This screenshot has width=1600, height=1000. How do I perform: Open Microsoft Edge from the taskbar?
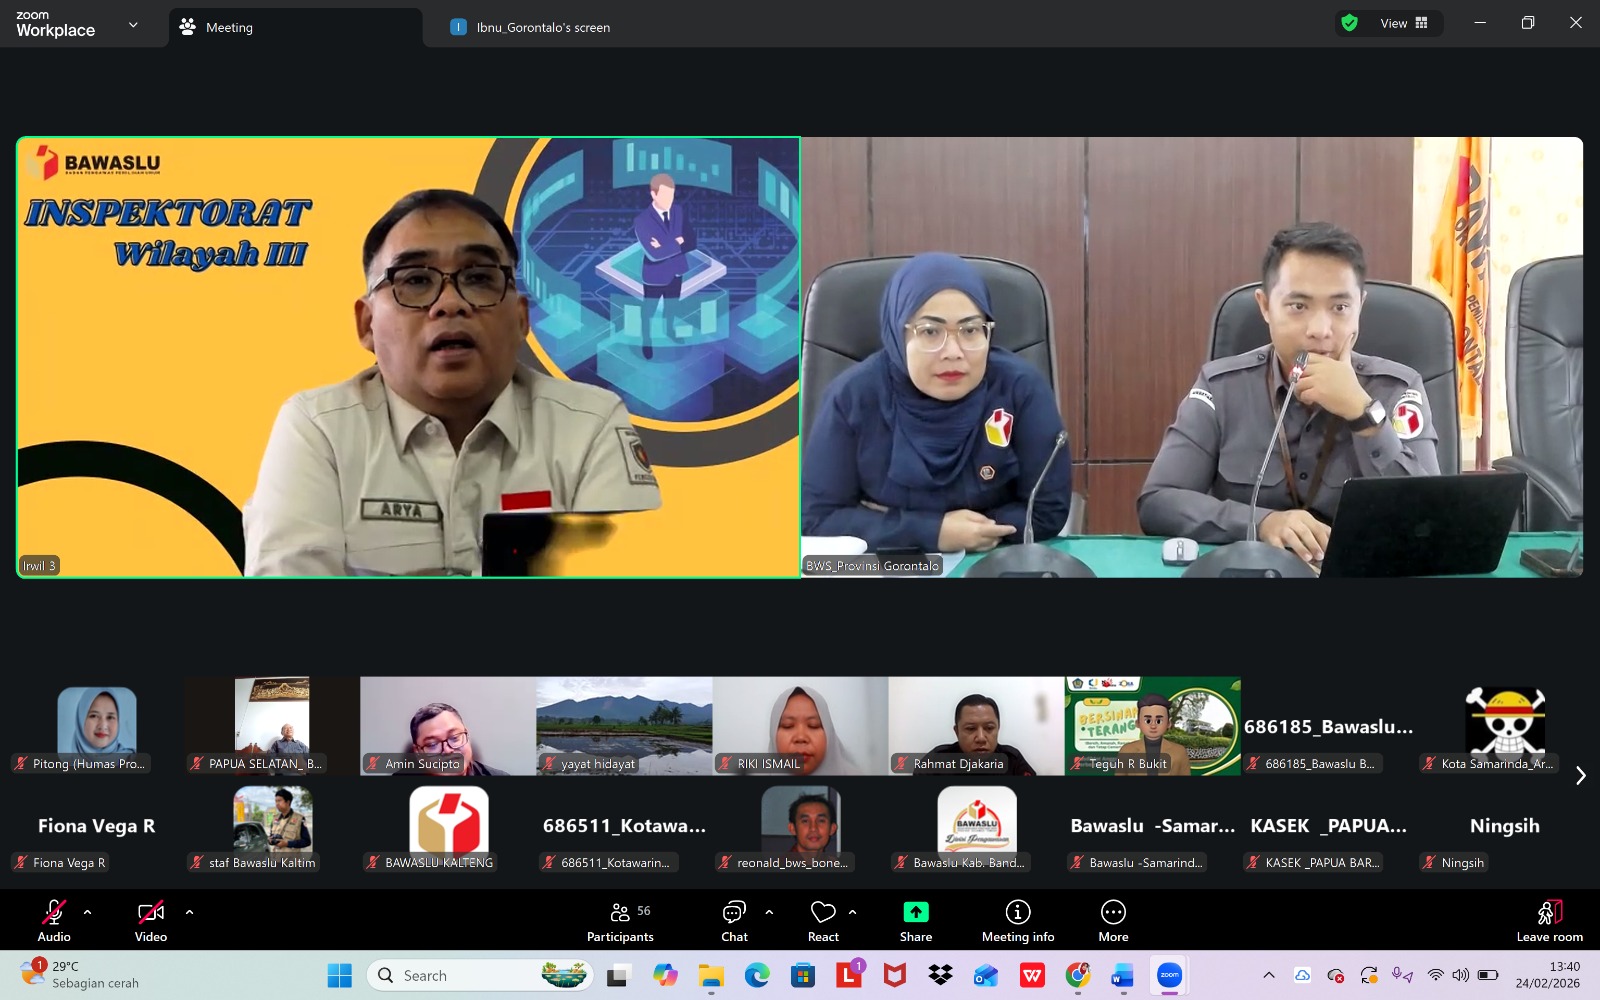click(x=757, y=975)
